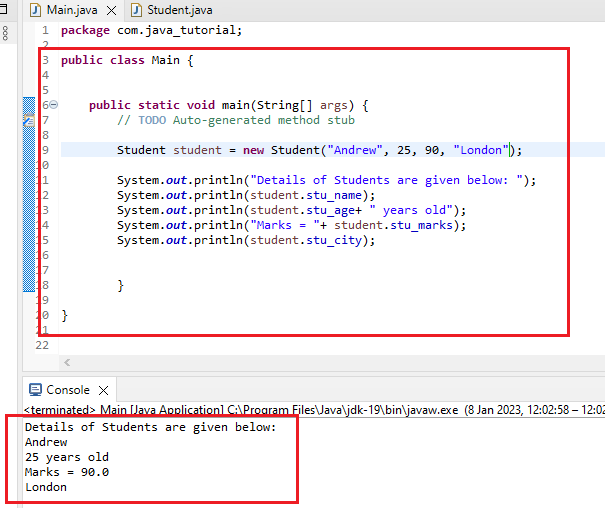Click console output 'Marks = 90.0'
605x508 pixels.
(x=67, y=472)
